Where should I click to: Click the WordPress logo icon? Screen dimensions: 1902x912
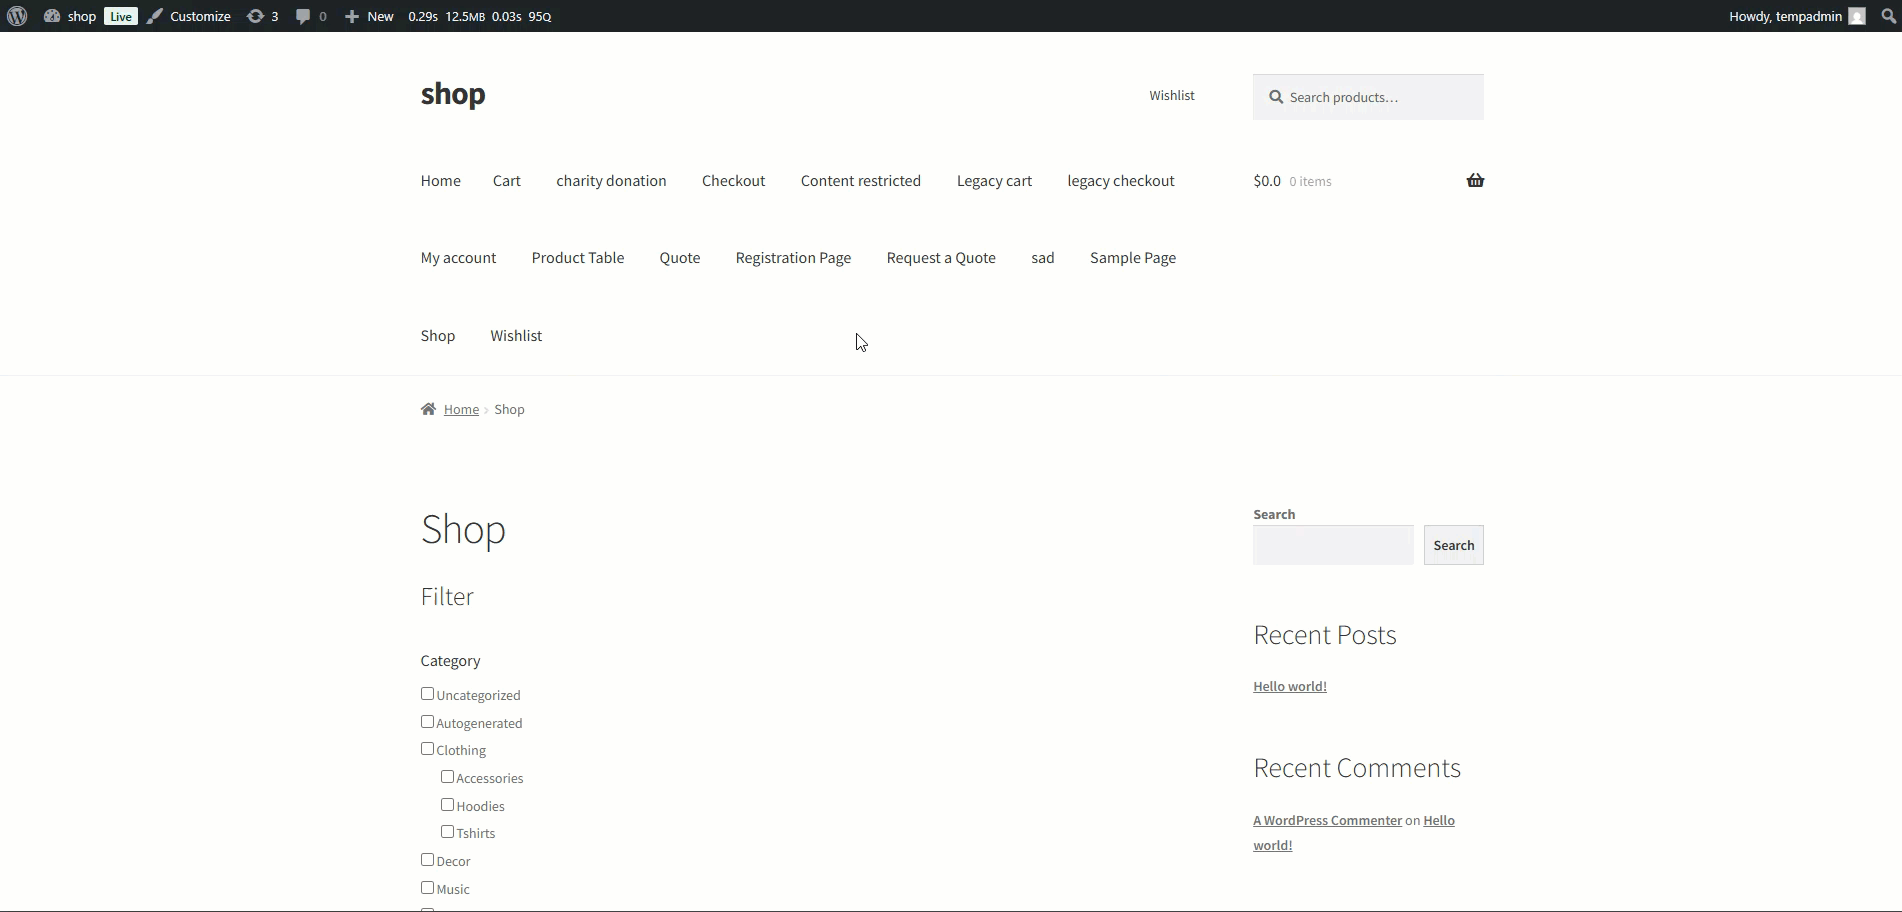pyautogui.click(x=17, y=16)
